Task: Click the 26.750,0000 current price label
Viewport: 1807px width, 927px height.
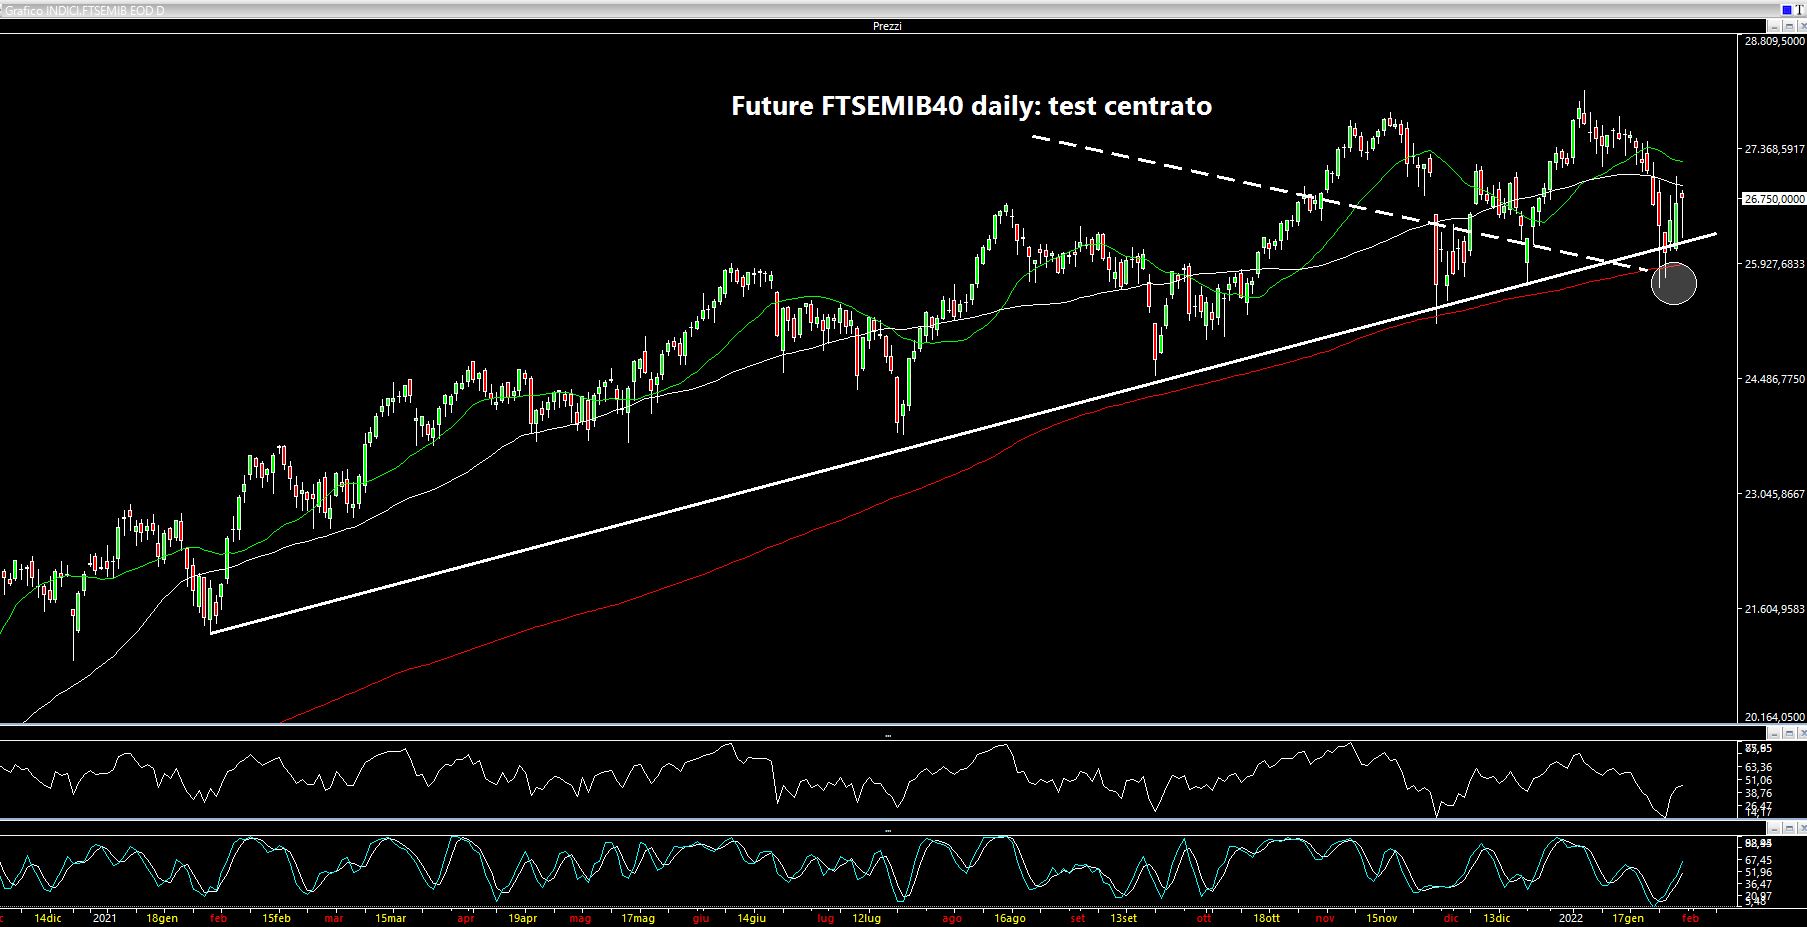Action: [1774, 199]
